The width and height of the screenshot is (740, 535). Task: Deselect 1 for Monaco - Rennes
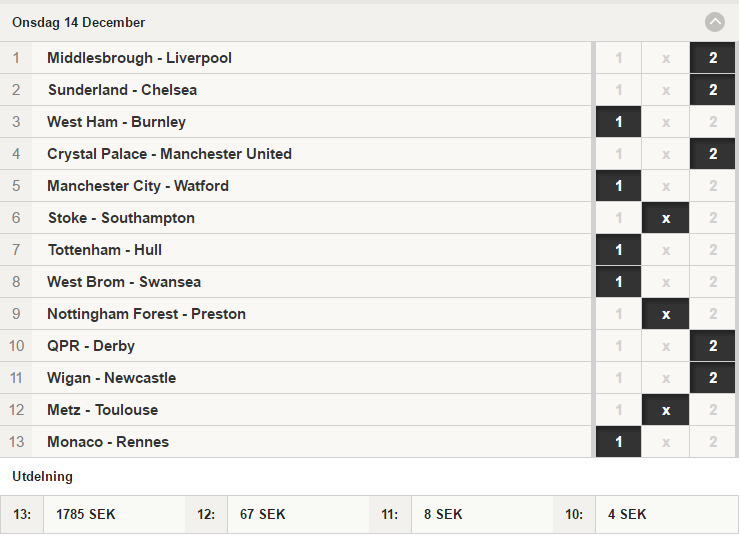pyautogui.click(x=618, y=442)
